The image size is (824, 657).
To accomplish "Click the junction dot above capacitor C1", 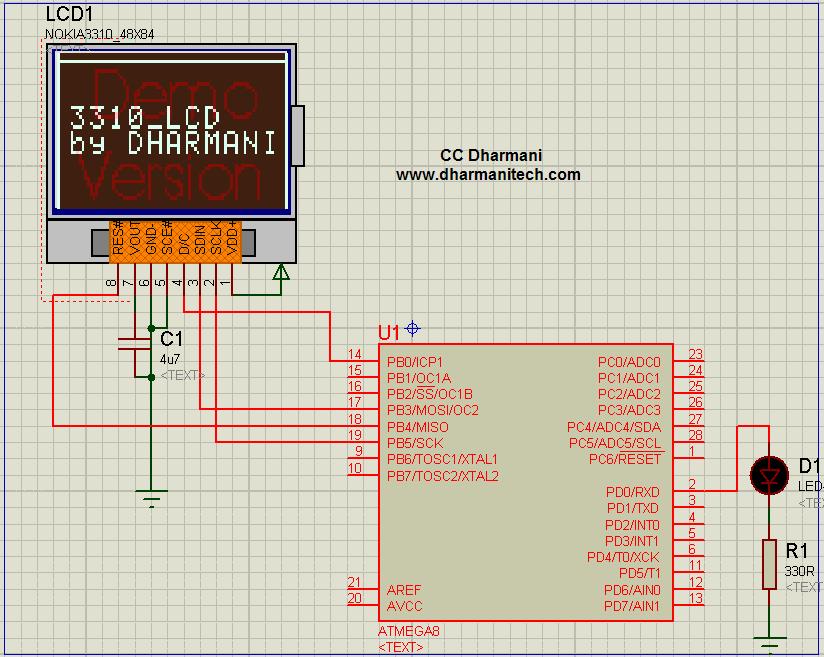I will 151,328.
